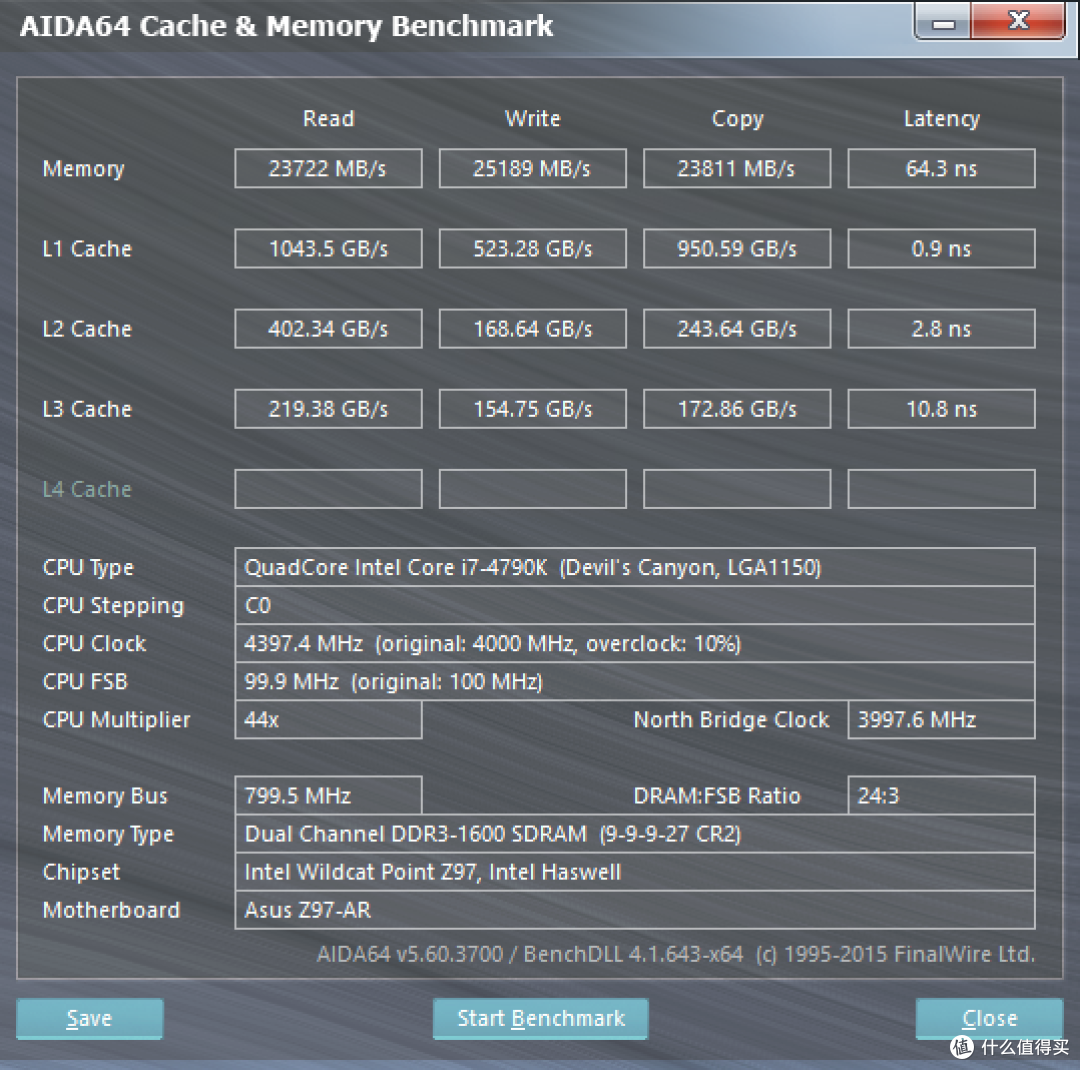Click the L3 Cache Copy value 172.86 GB/s
Image resolution: width=1080 pixels, height=1070 pixels.
click(x=737, y=409)
